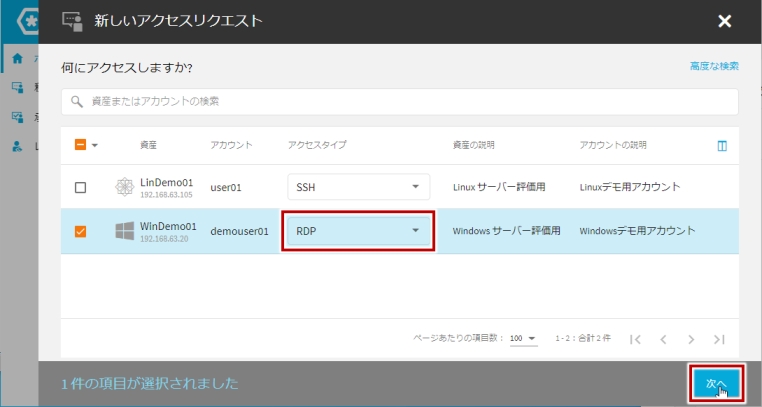The height and width of the screenshot is (407, 762).
Task: Open the approvals icon in the sidebar
Action: 17,117
